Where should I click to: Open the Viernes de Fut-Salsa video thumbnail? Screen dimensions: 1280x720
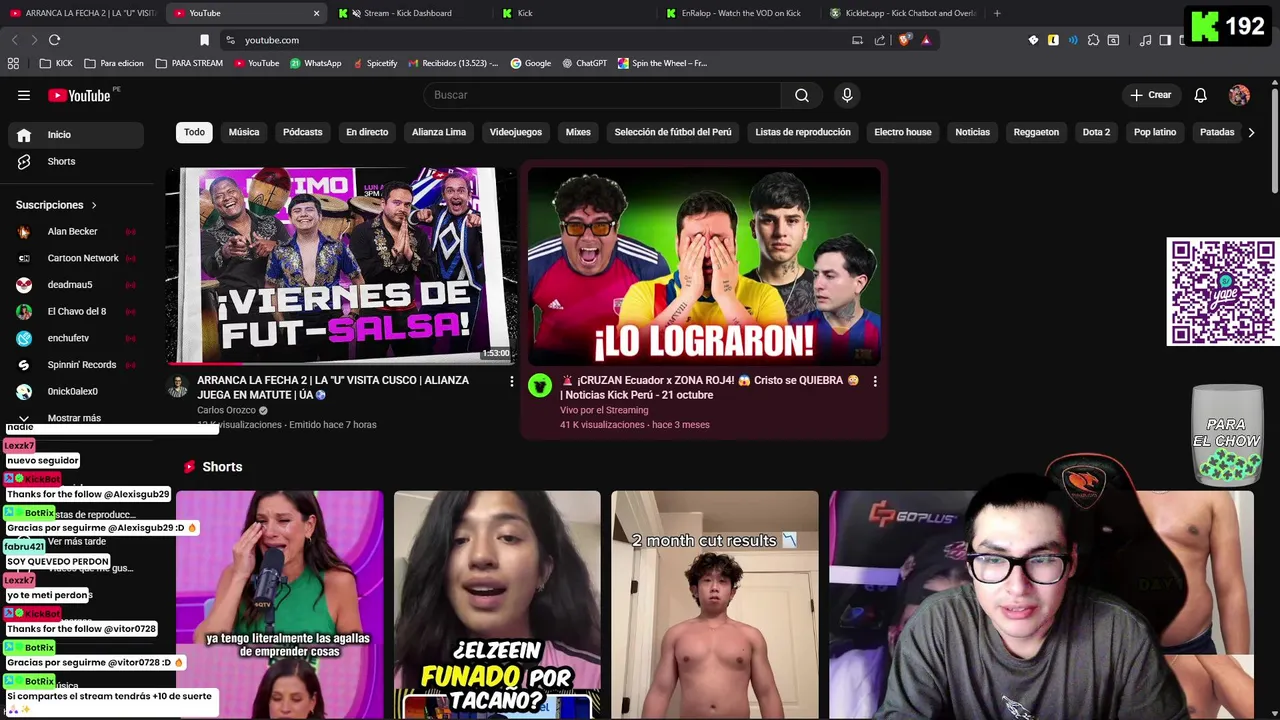click(x=341, y=265)
